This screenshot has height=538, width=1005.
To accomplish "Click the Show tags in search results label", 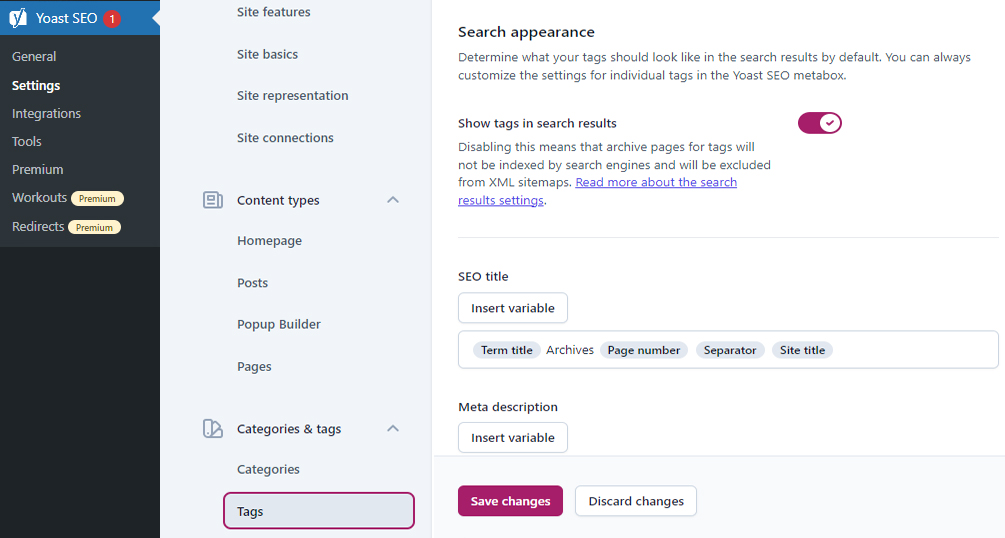I will tap(537, 123).
